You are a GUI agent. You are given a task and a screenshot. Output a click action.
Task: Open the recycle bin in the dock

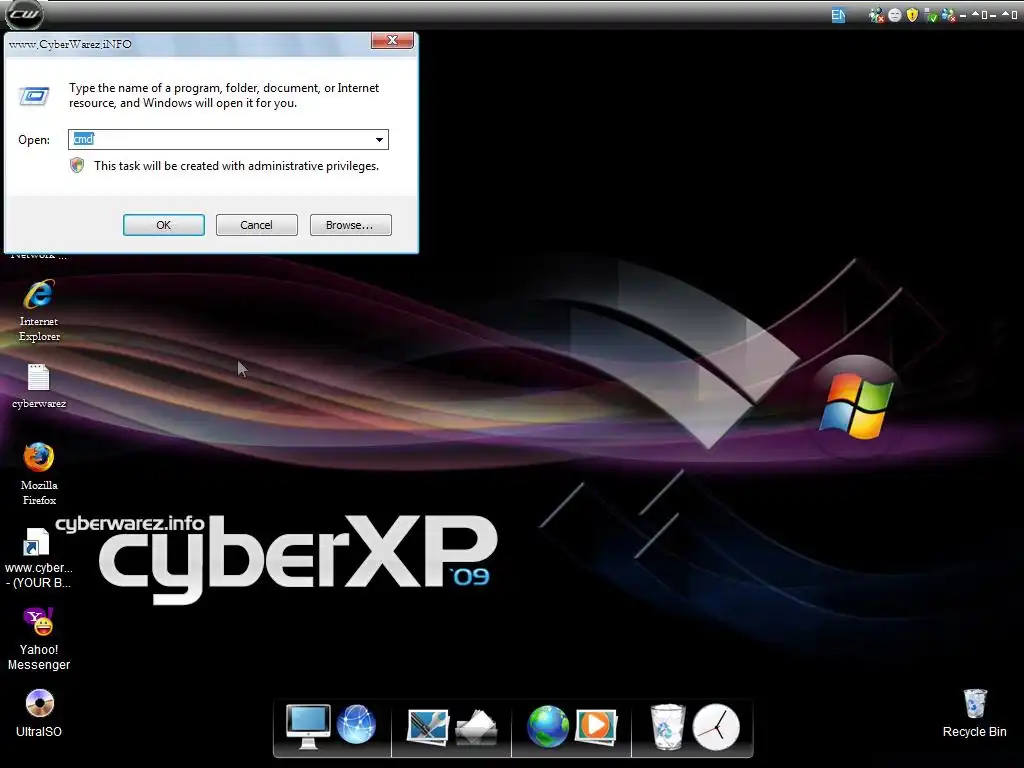click(667, 726)
